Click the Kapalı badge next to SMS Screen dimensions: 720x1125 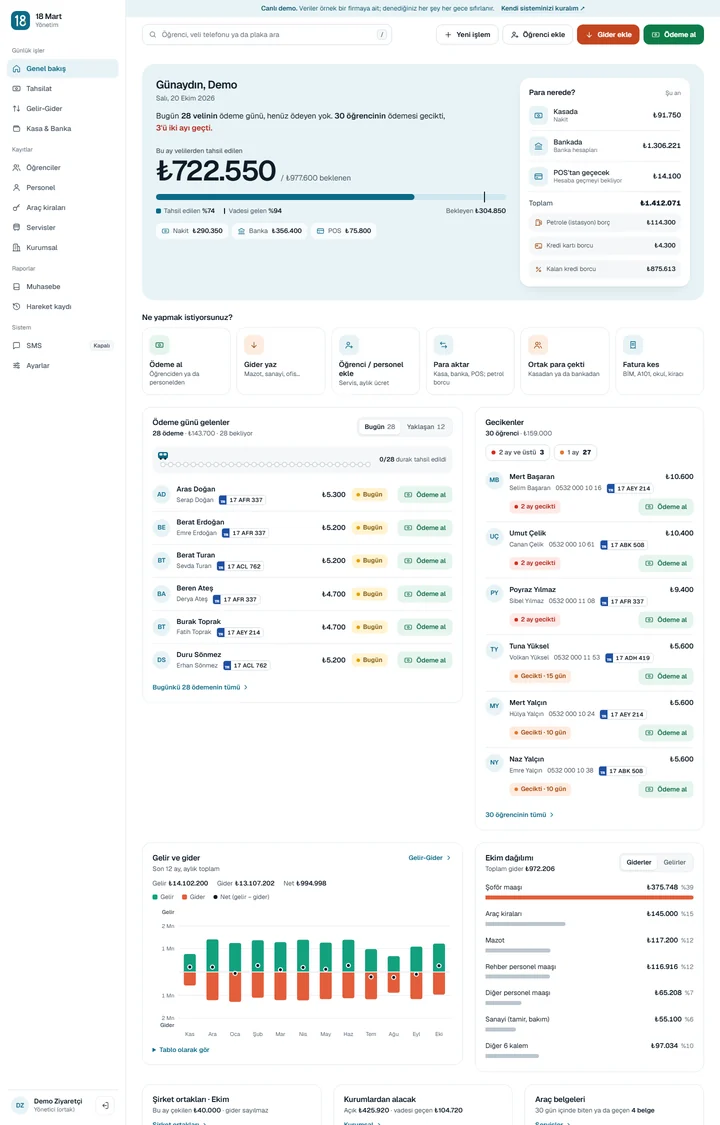click(x=102, y=346)
